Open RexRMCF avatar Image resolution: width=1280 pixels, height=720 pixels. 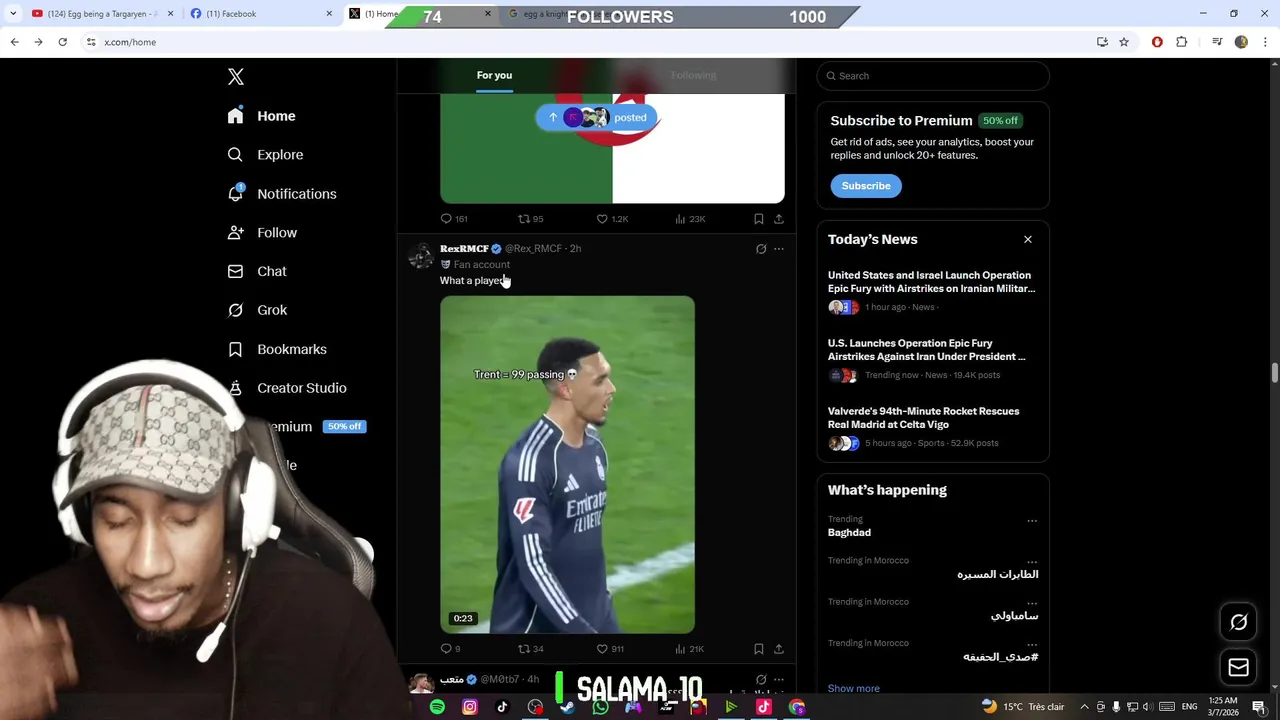[x=421, y=256]
